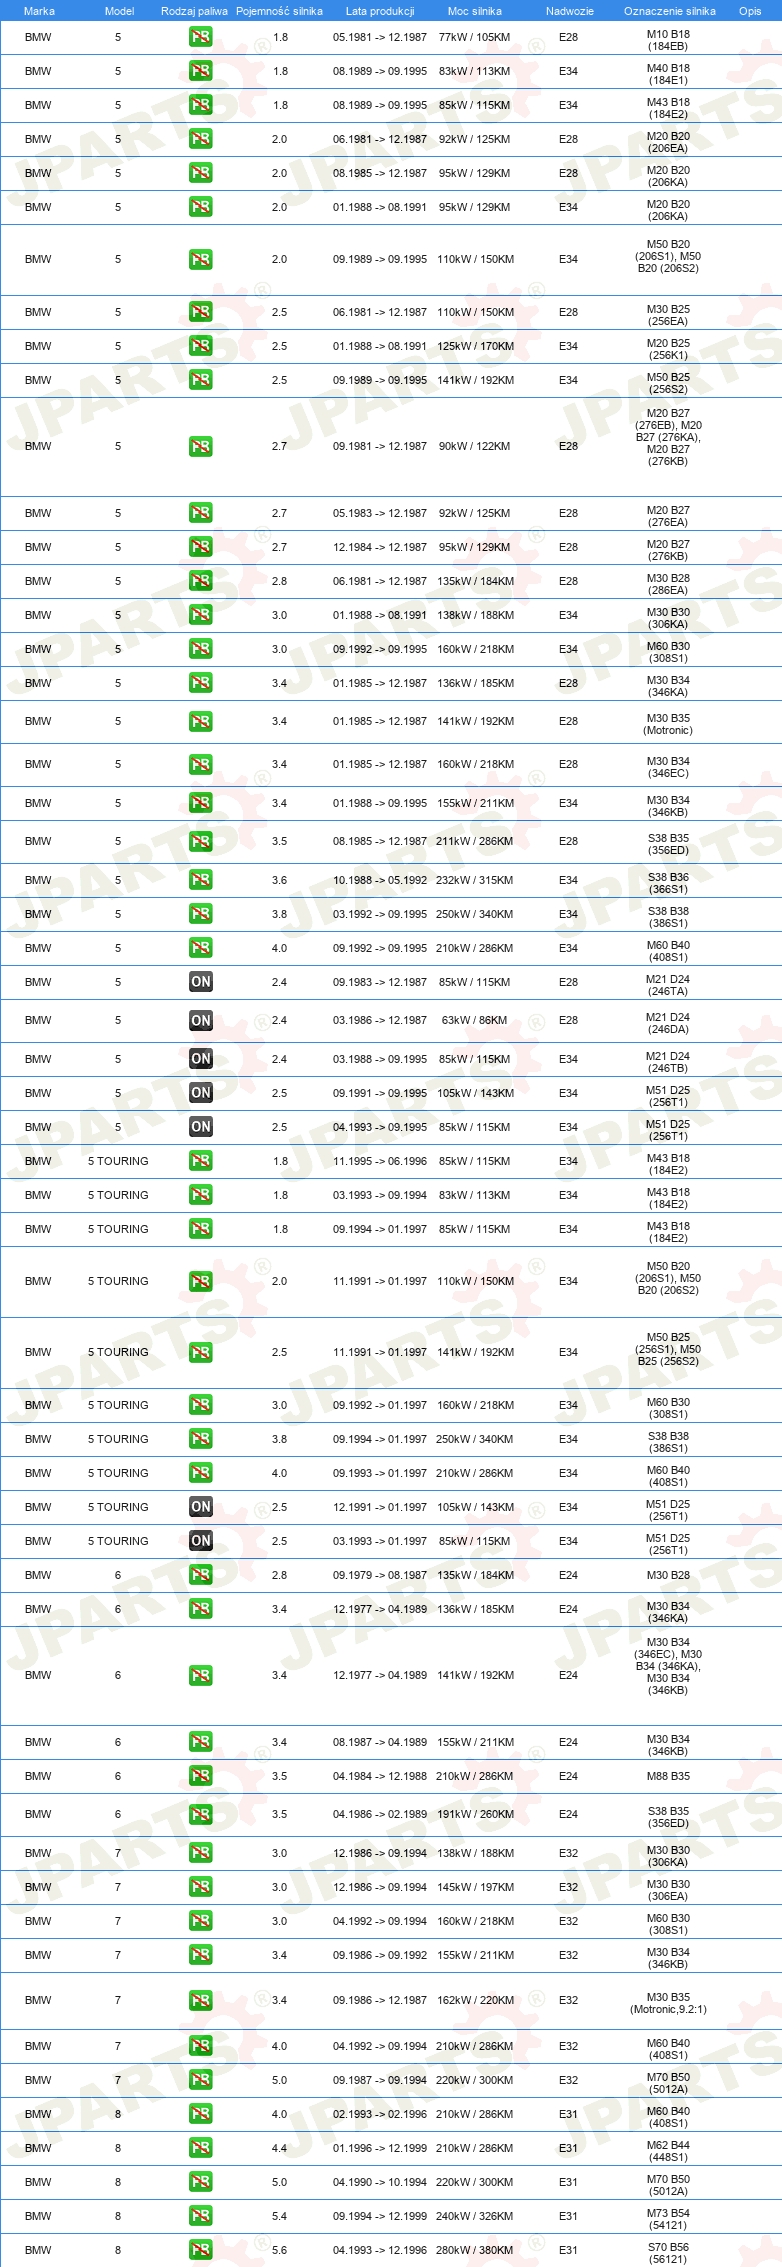Click petrol icon in S70 B56 (56121) row
Viewport: 782px width, 2267px height.
200,2250
